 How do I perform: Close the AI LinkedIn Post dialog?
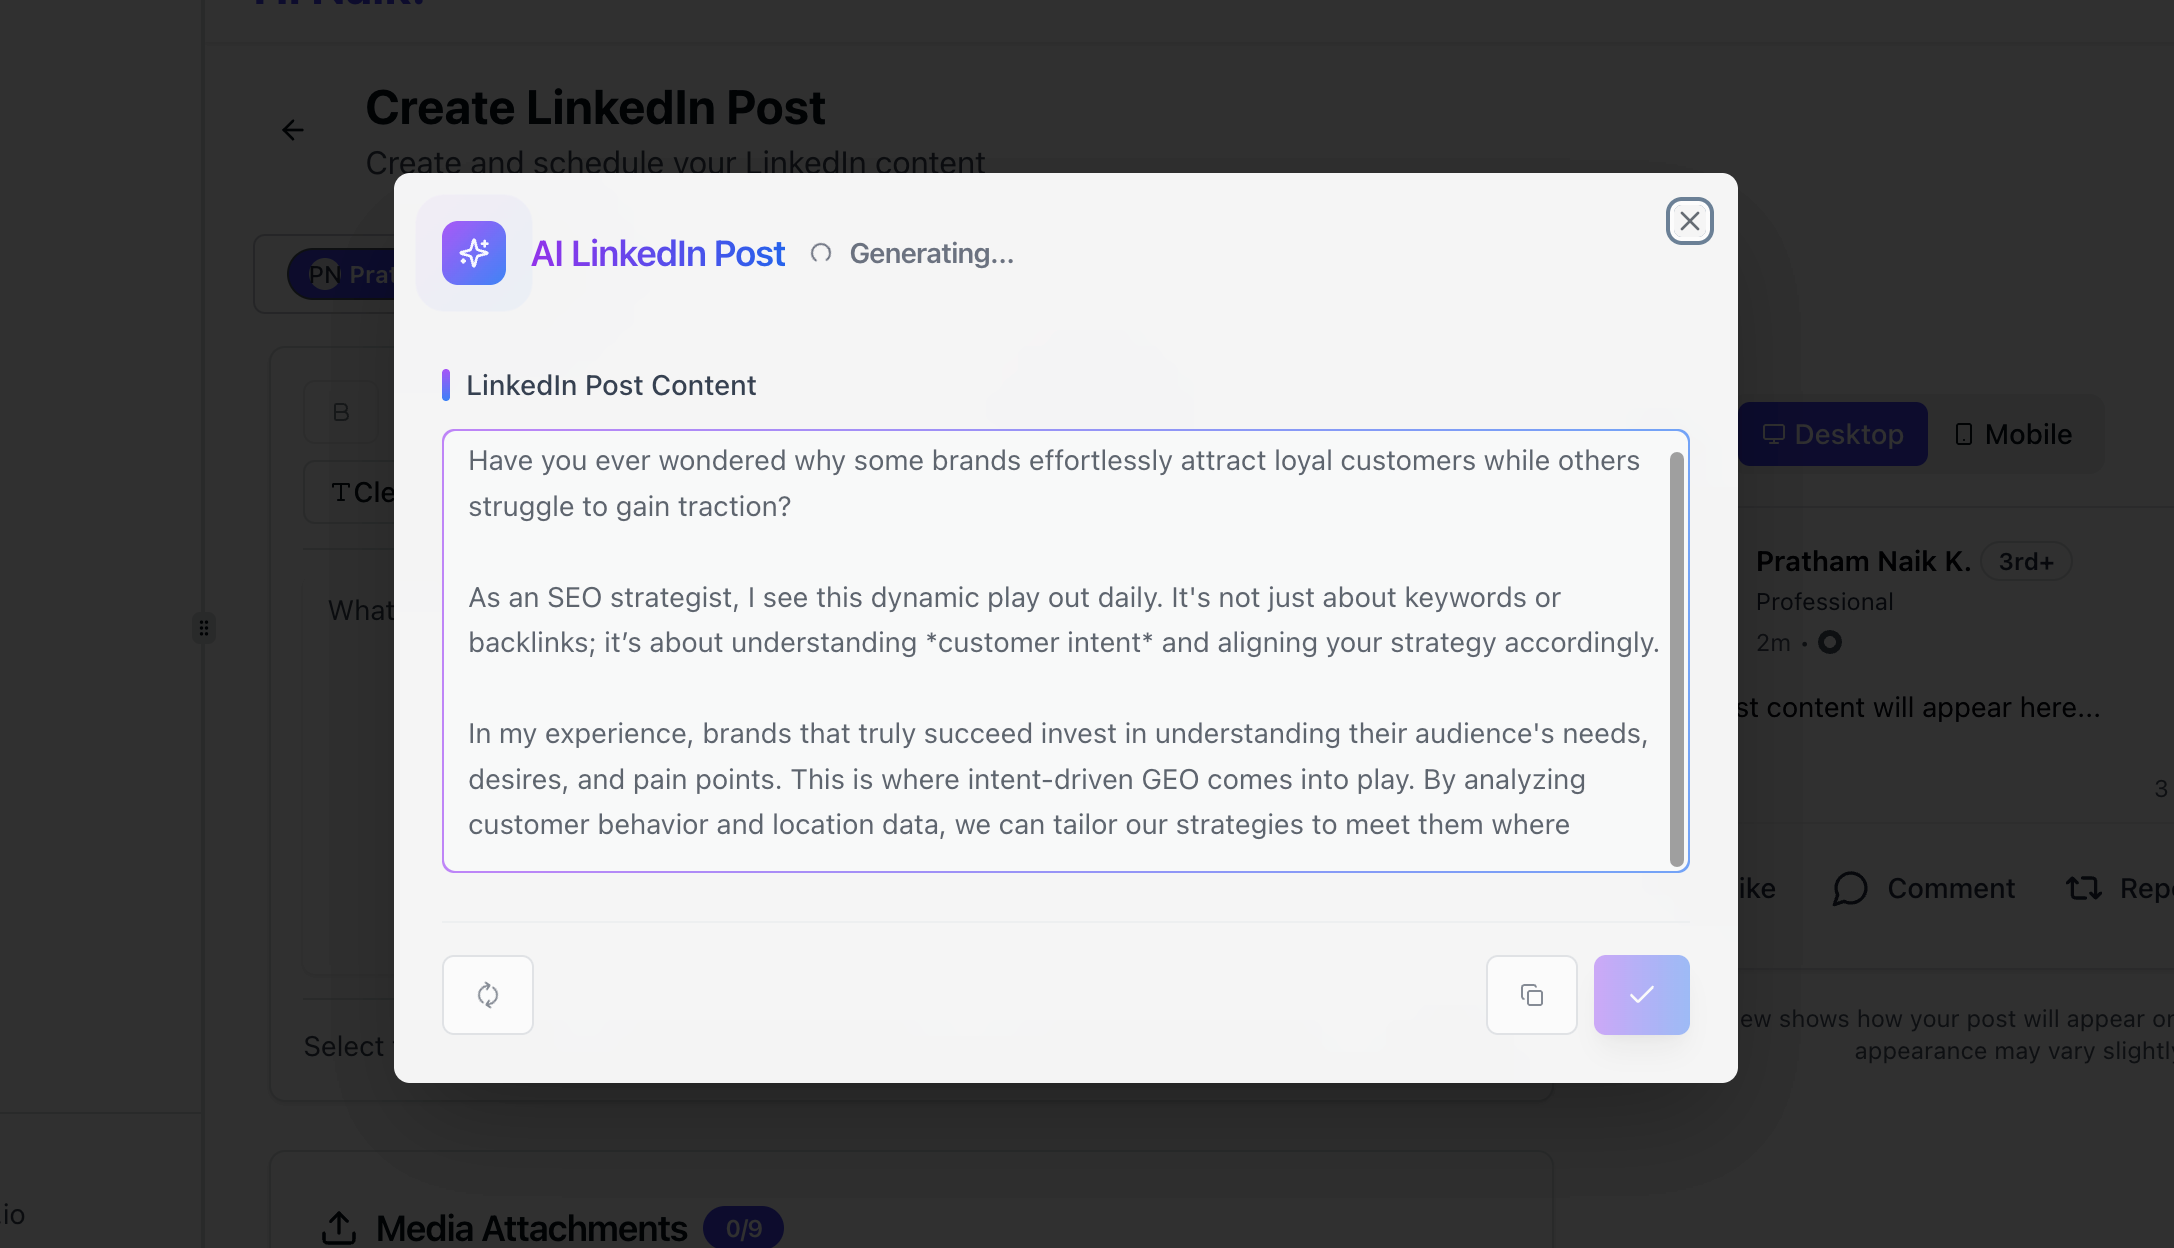point(1689,221)
